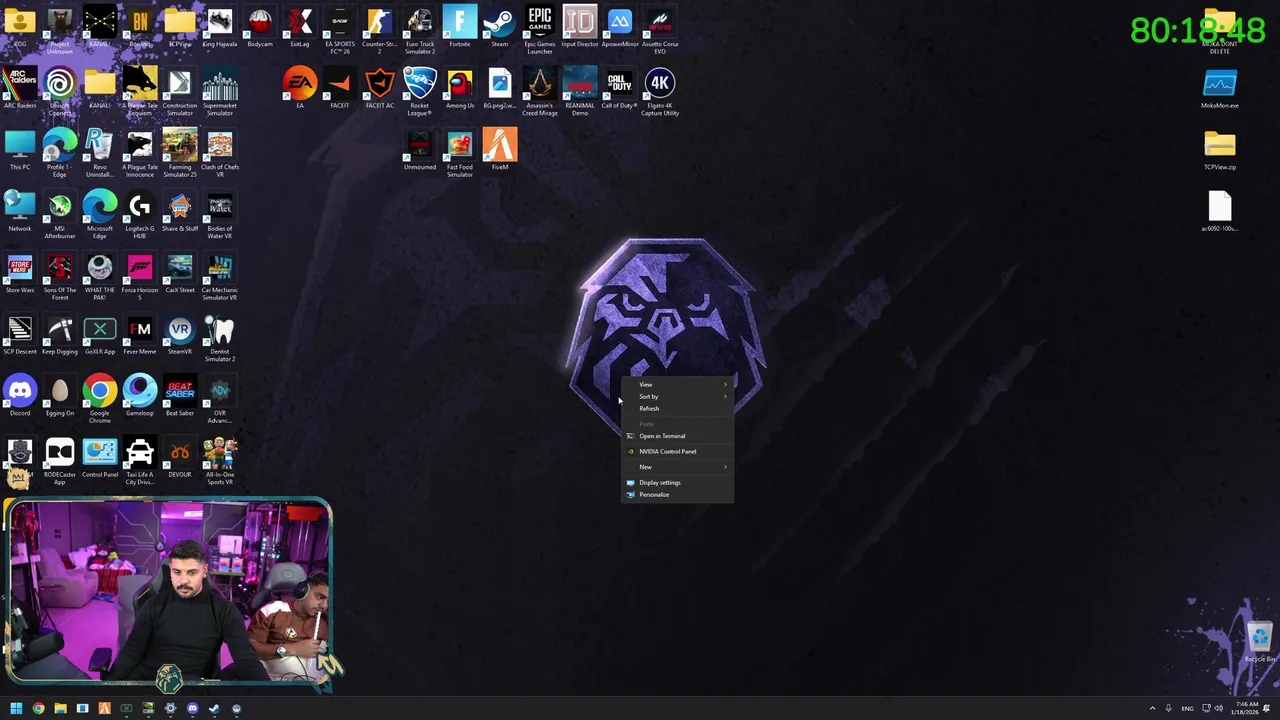Image resolution: width=1280 pixels, height=720 pixels.
Task: Open Revo Uninstaller desktop icon
Action: (100, 154)
